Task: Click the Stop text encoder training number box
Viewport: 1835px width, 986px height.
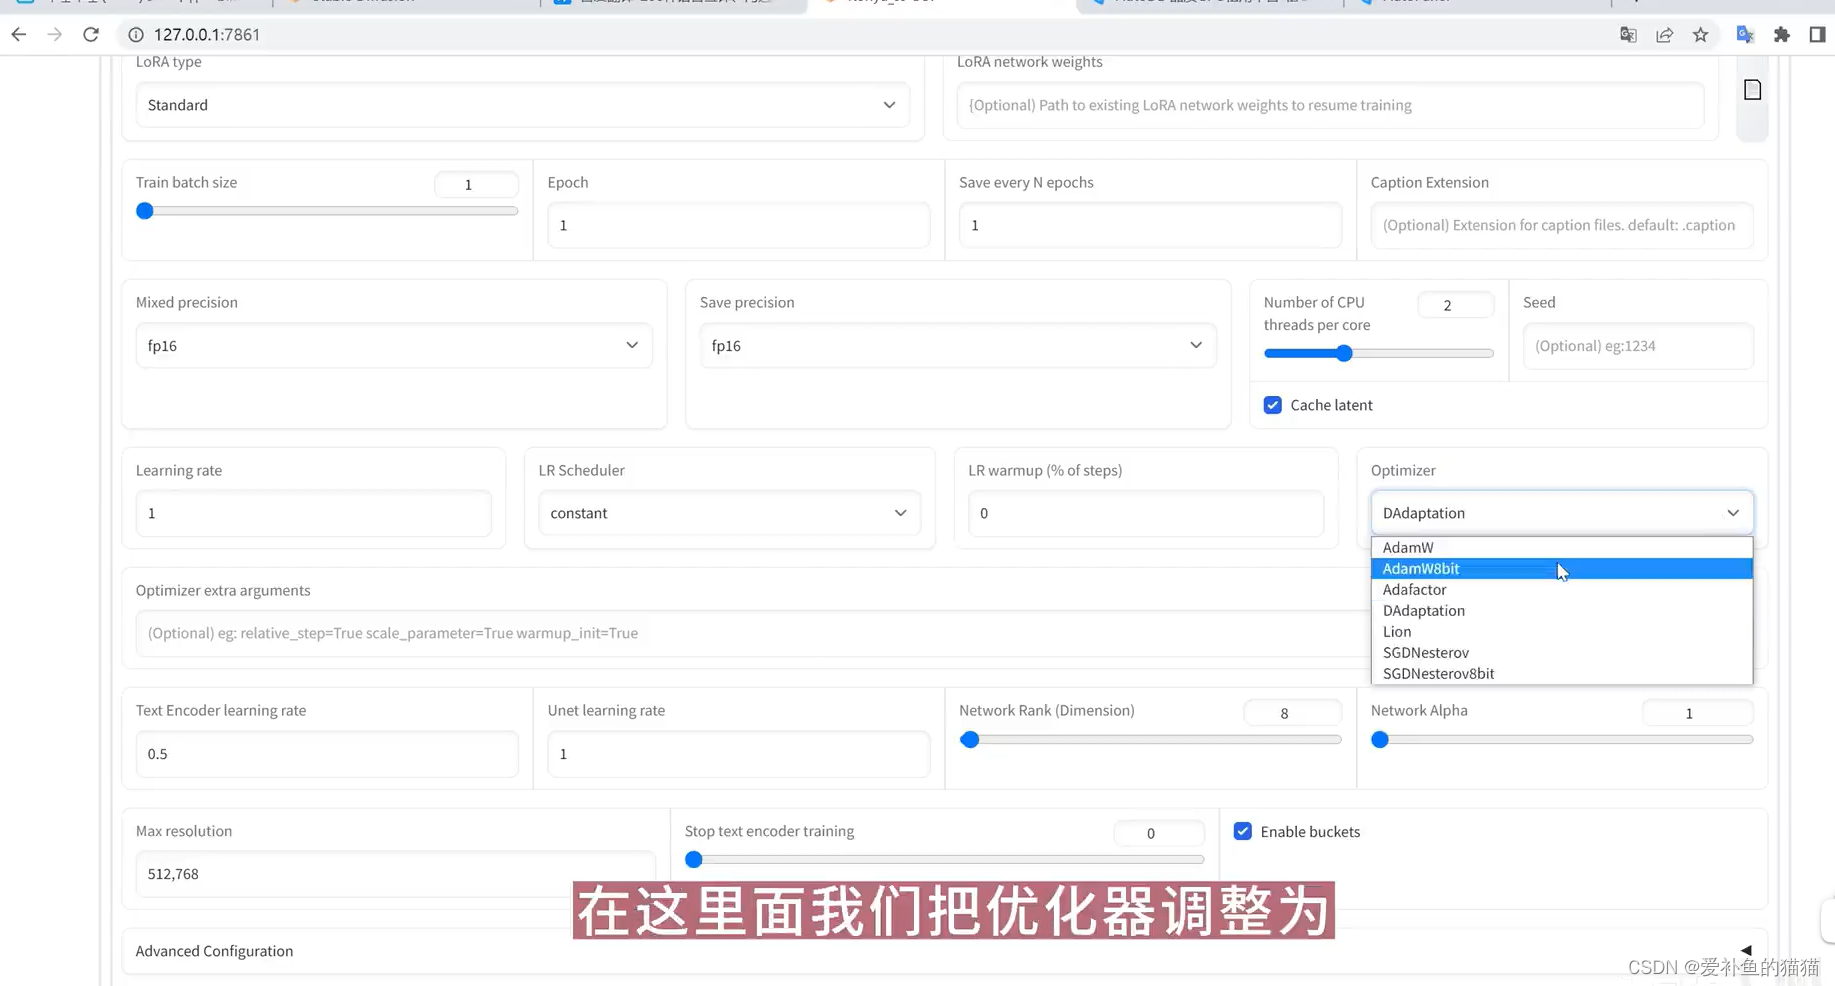Action: coord(1158,833)
